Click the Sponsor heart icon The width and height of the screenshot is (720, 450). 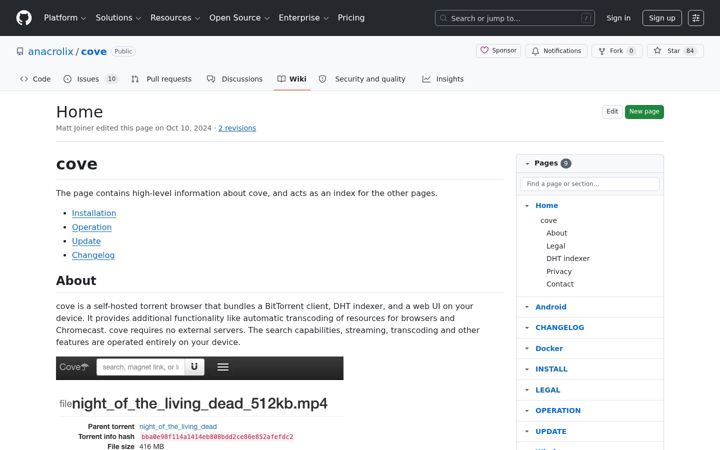click(484, 50)
